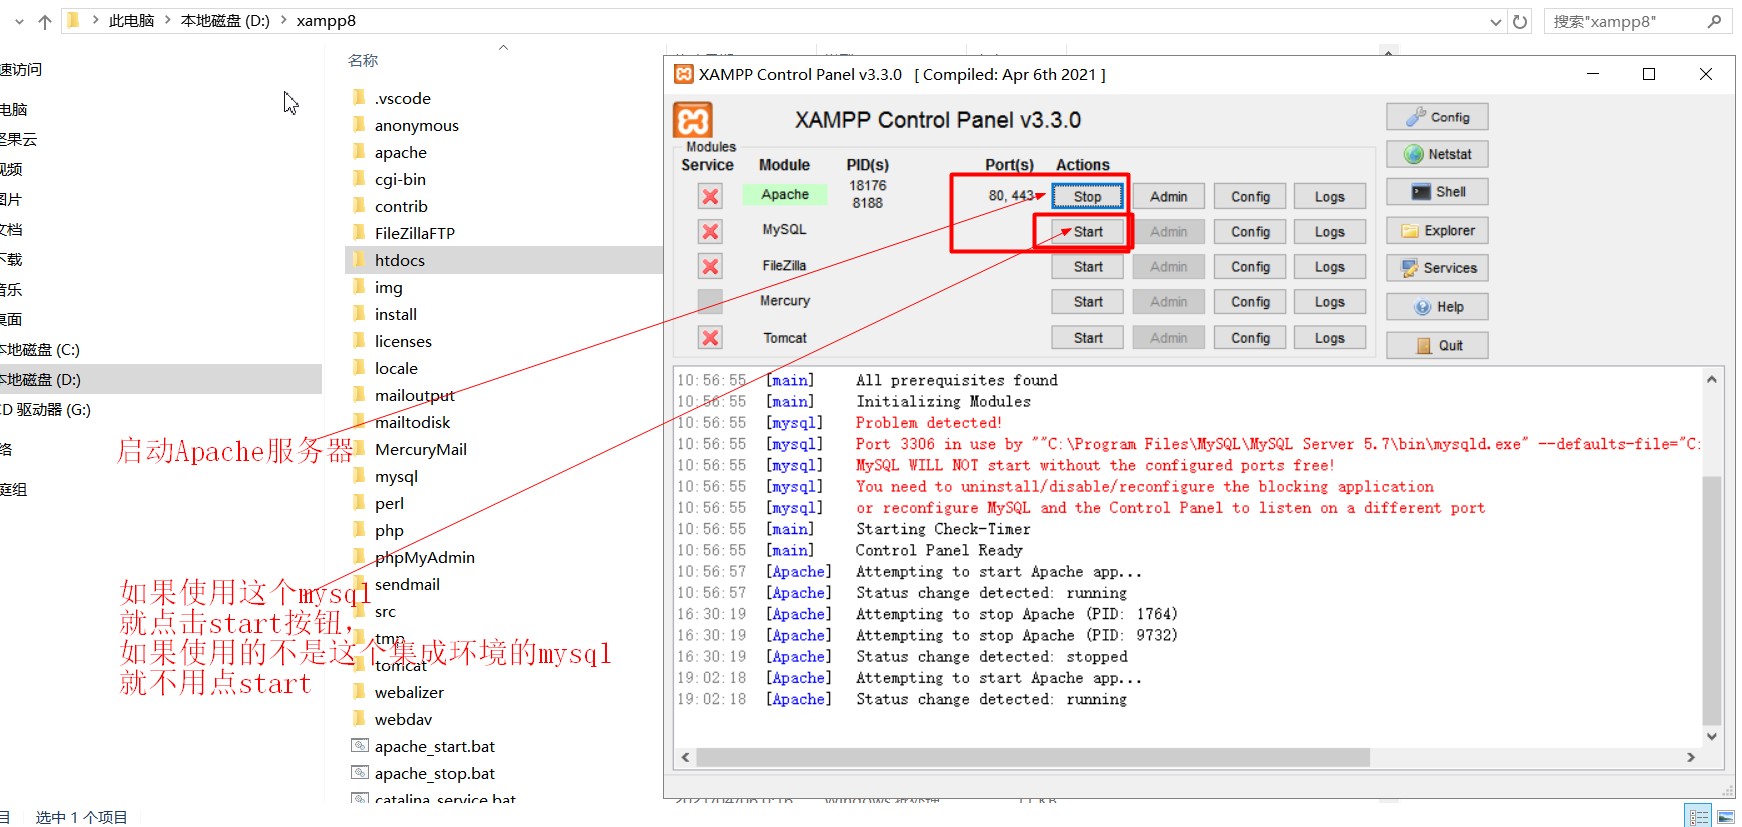
Task: Click the log vertical scrollbar thumb
Action: (1711, 600)
